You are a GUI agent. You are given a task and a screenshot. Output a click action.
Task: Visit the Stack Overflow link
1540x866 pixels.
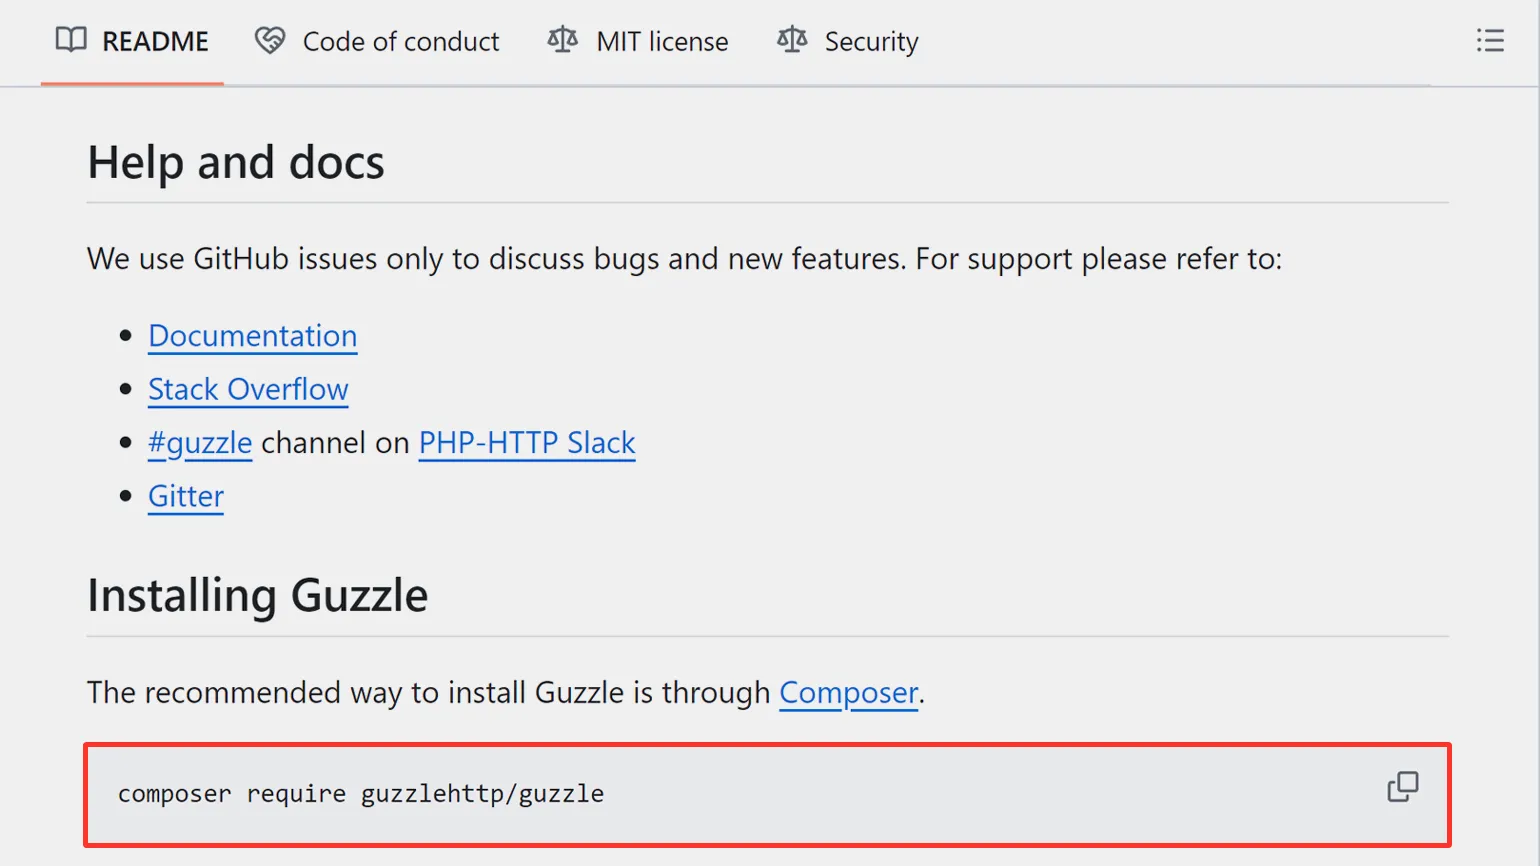248,389
